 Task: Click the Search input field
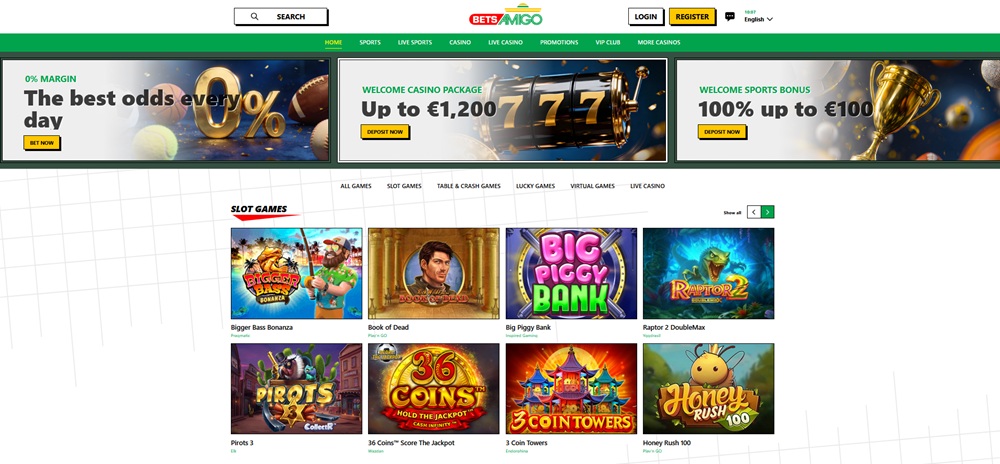coord(281,17)
